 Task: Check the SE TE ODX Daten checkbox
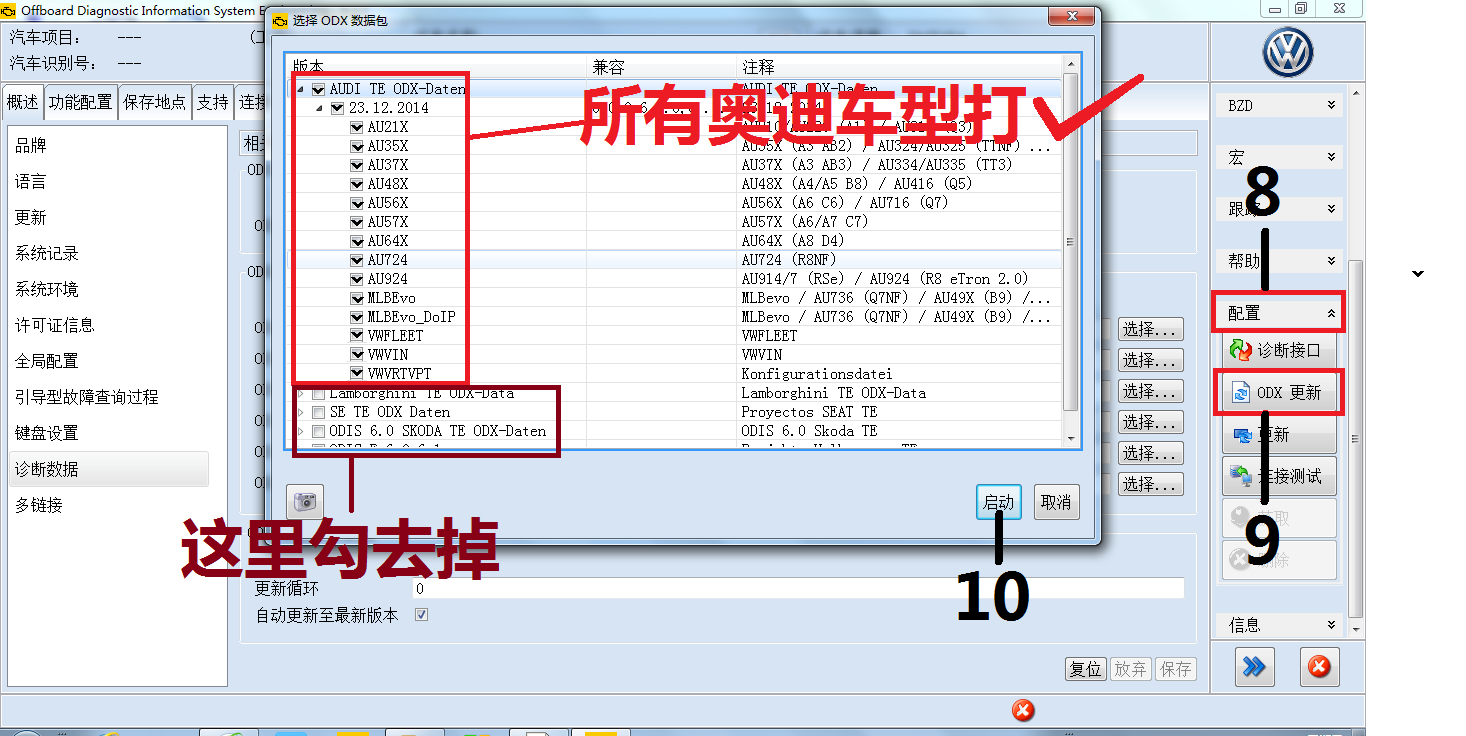tap(318, 412)
